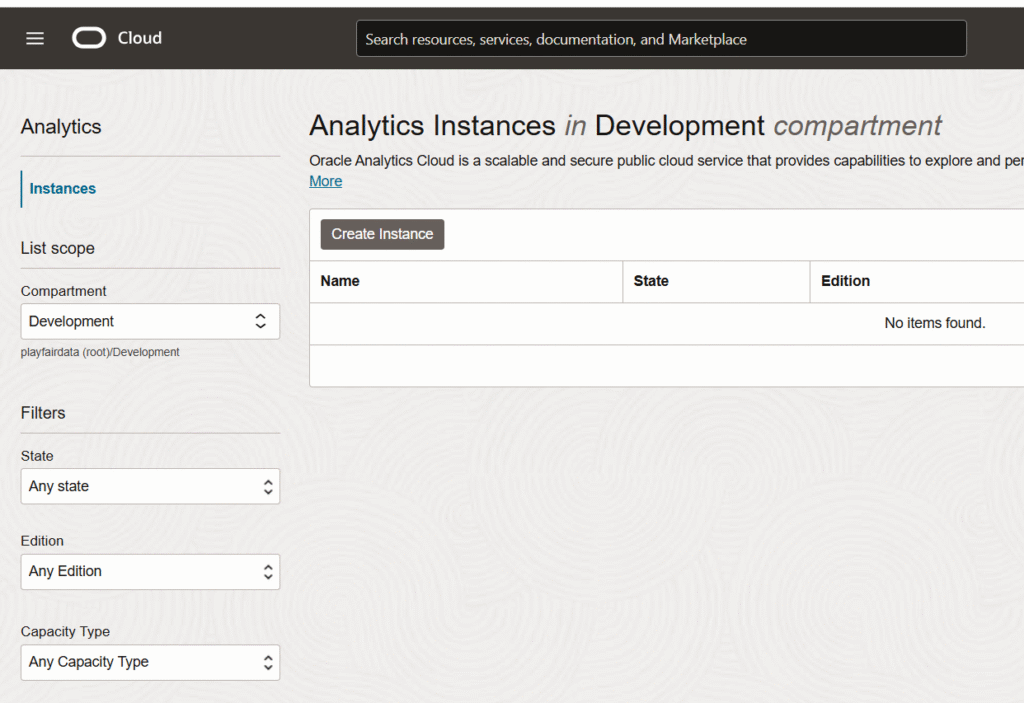The height and width of the screenshot is (703, 1024).
Task: Click the compartment path playfairdata (root)/Development
Action: click(100, 352)
